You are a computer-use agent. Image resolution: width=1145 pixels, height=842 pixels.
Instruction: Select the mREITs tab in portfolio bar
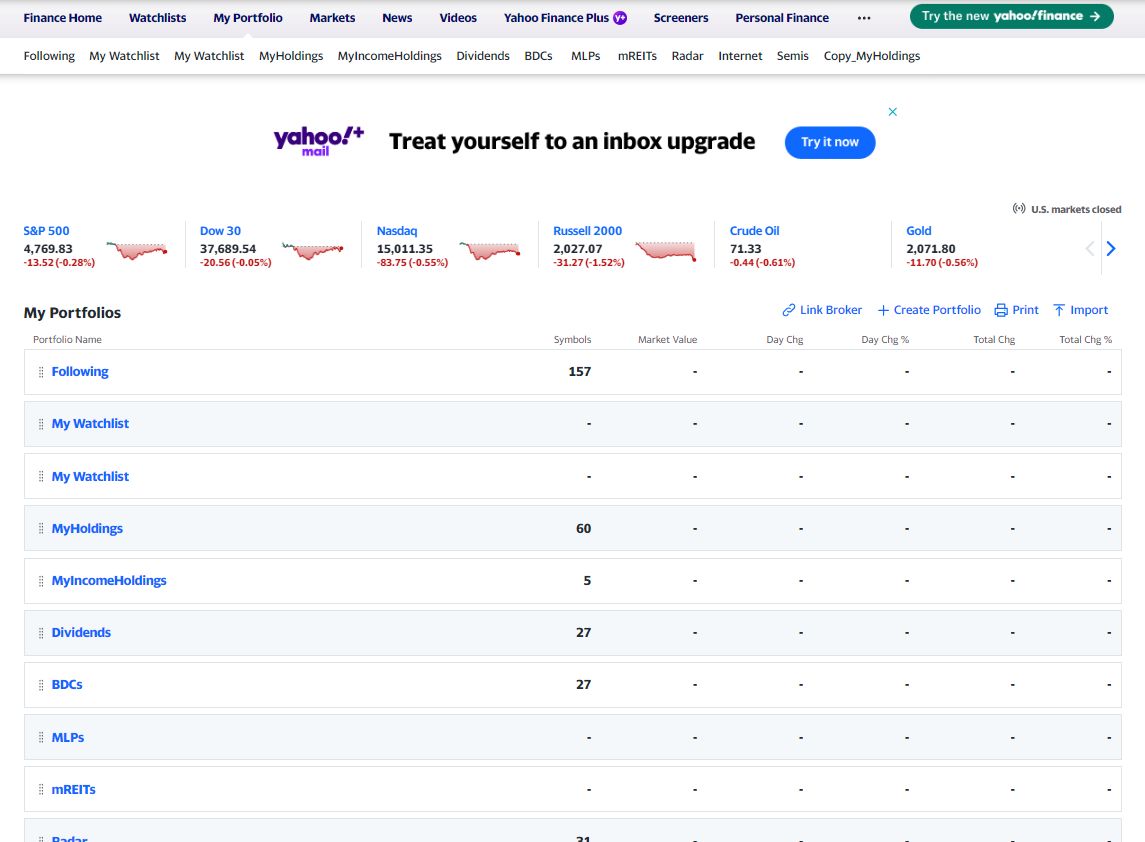pyautogui.click(x=637, y=56)
